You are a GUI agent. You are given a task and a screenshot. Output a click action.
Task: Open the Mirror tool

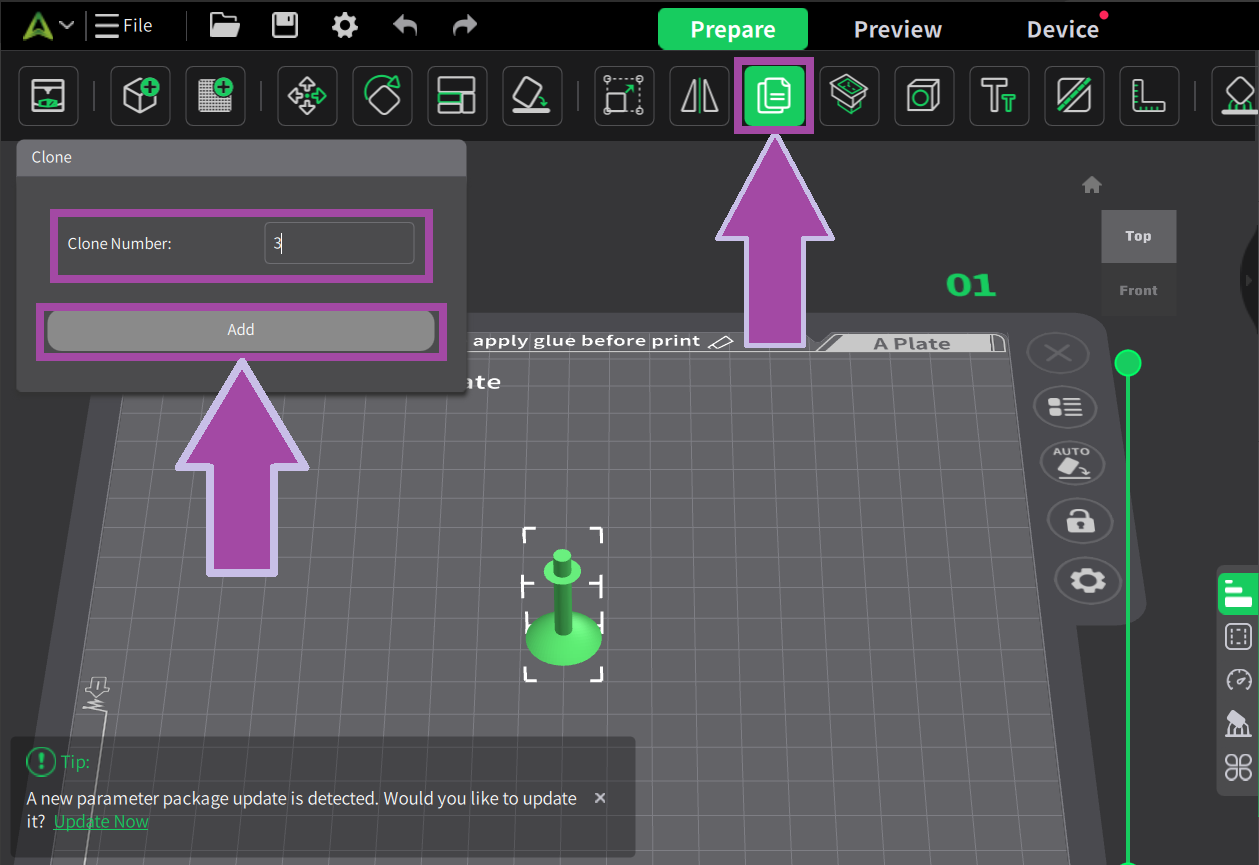699,96
